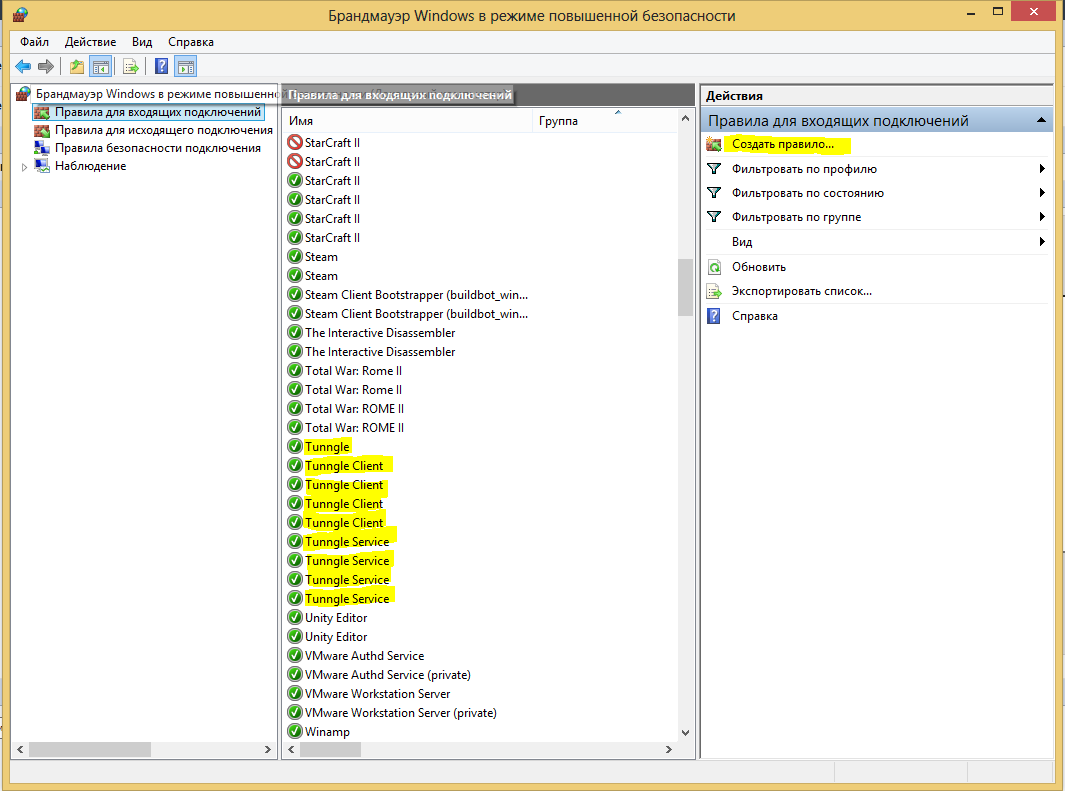Open Фильтровать по профилю submenu arrow
This screenshot has width=1065, height=791.
tap(1042, 168)
